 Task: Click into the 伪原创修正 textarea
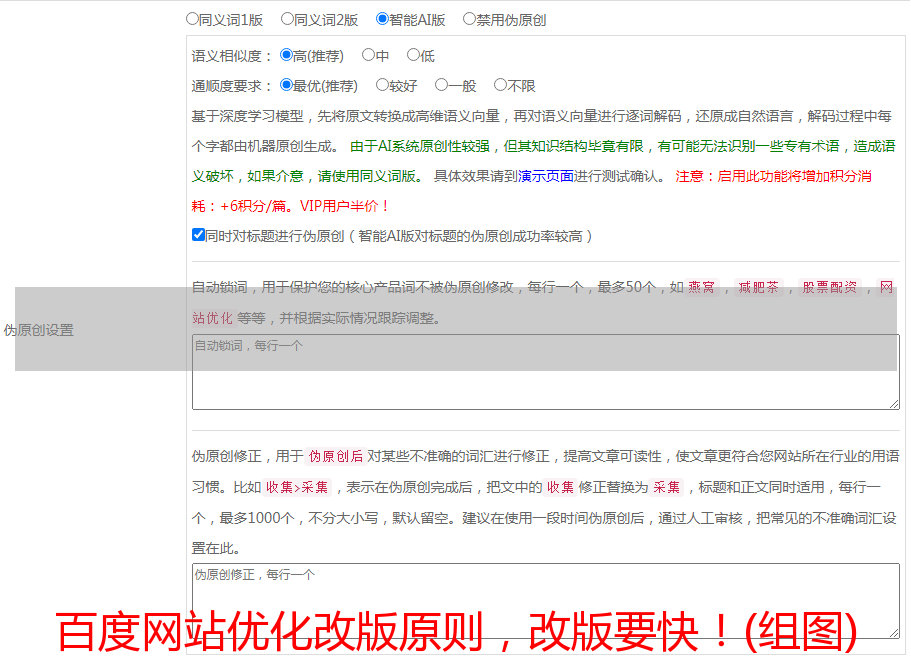point(546,601)
